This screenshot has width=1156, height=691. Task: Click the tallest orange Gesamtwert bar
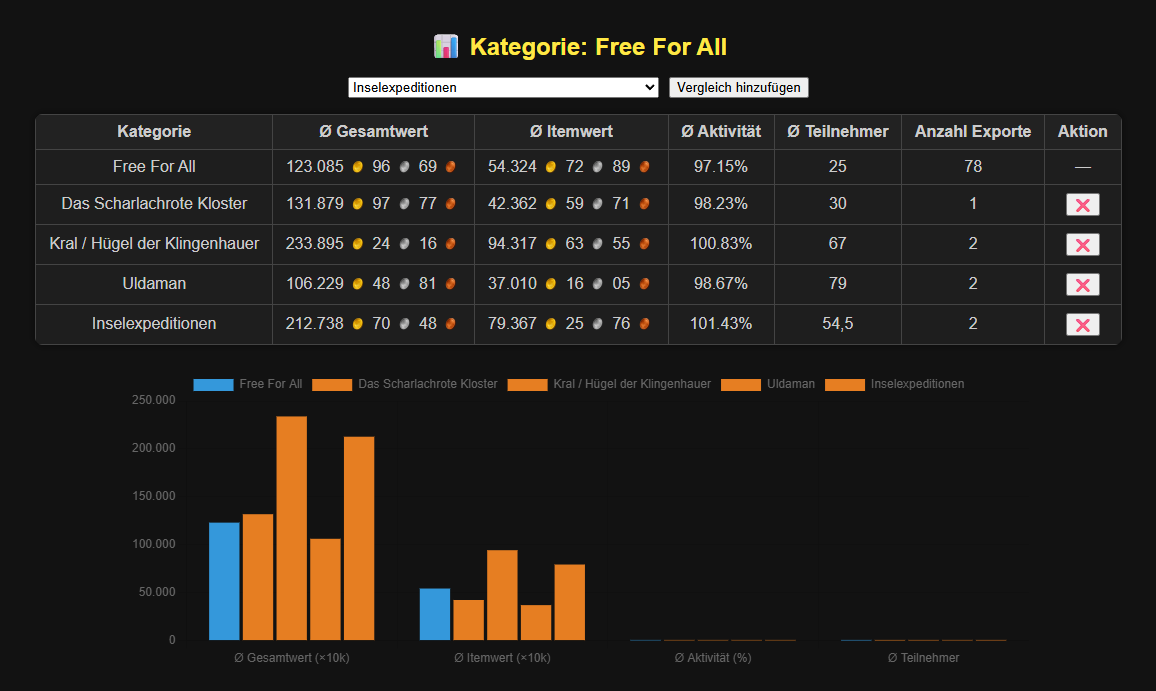291,528
